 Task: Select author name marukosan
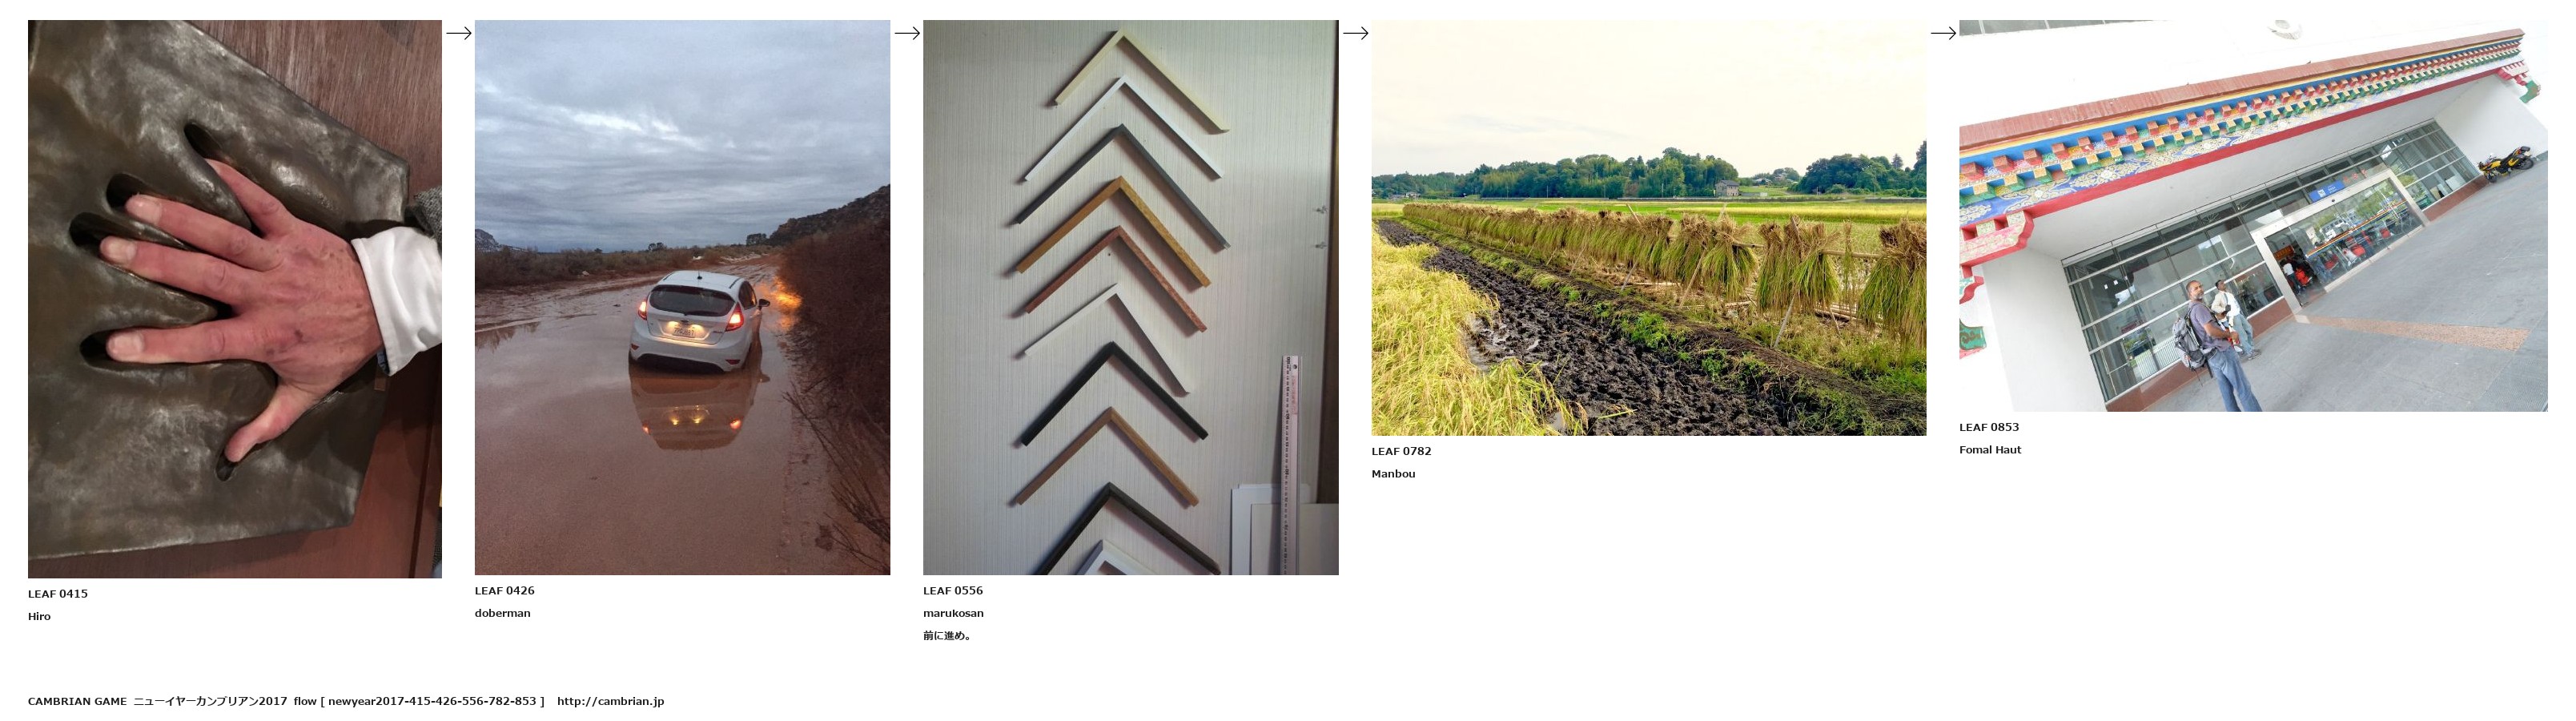tap(953, 613)
